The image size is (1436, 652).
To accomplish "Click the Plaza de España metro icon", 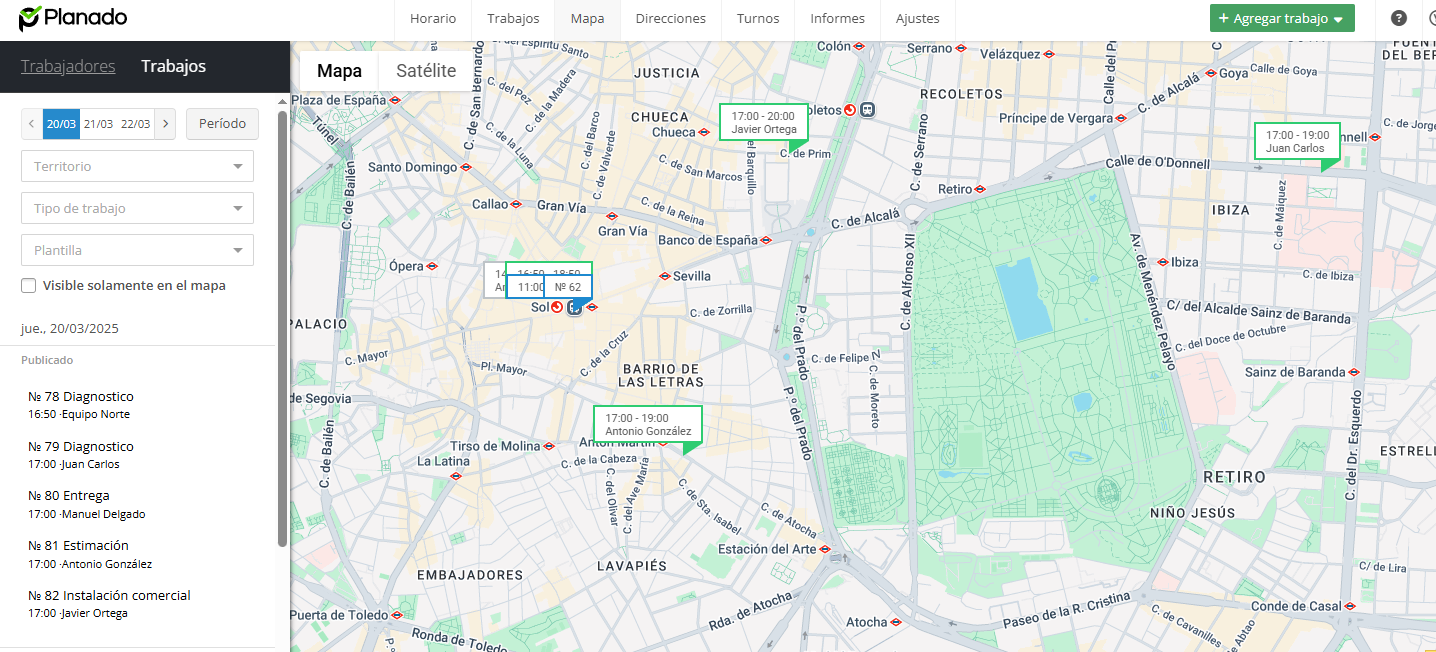I will tap(395, 100).
